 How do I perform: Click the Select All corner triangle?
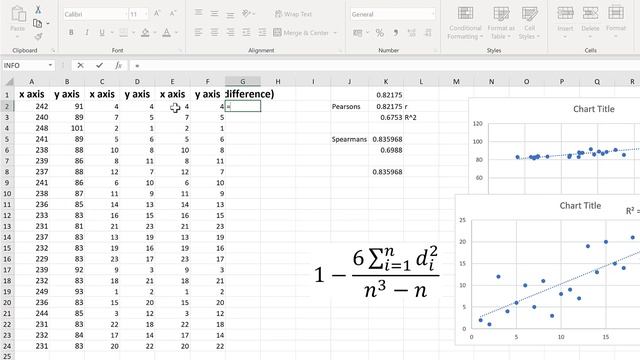pos(8,82)
